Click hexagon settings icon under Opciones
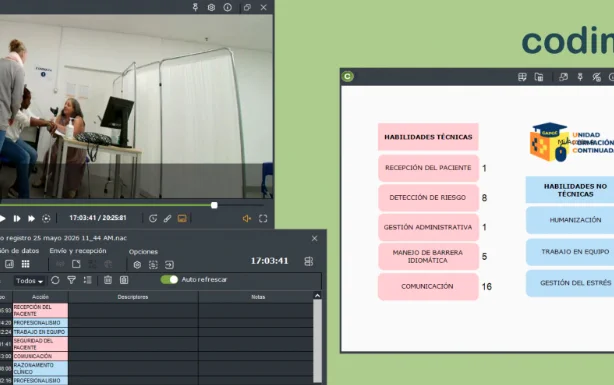 coord(137,265)
